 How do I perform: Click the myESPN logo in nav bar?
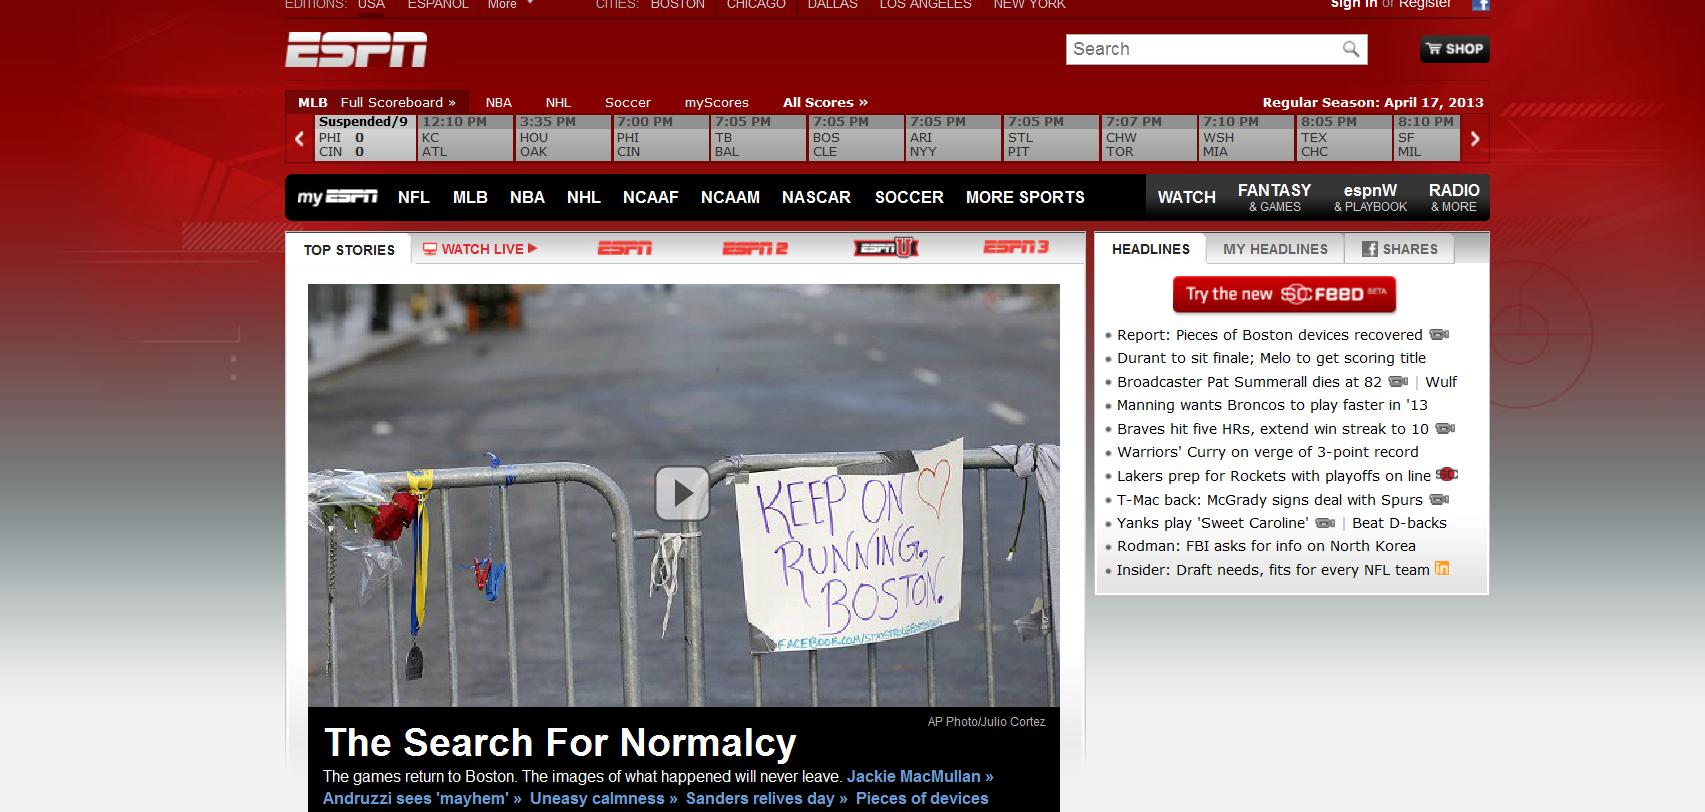337,197
